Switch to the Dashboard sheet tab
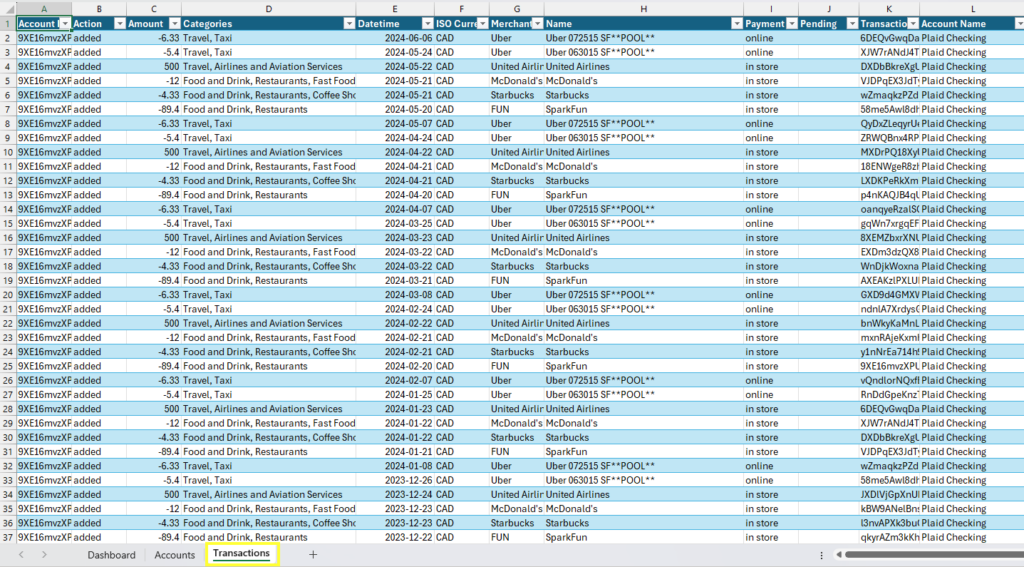This screenshot has height=567, width=1024. [111, 554]
